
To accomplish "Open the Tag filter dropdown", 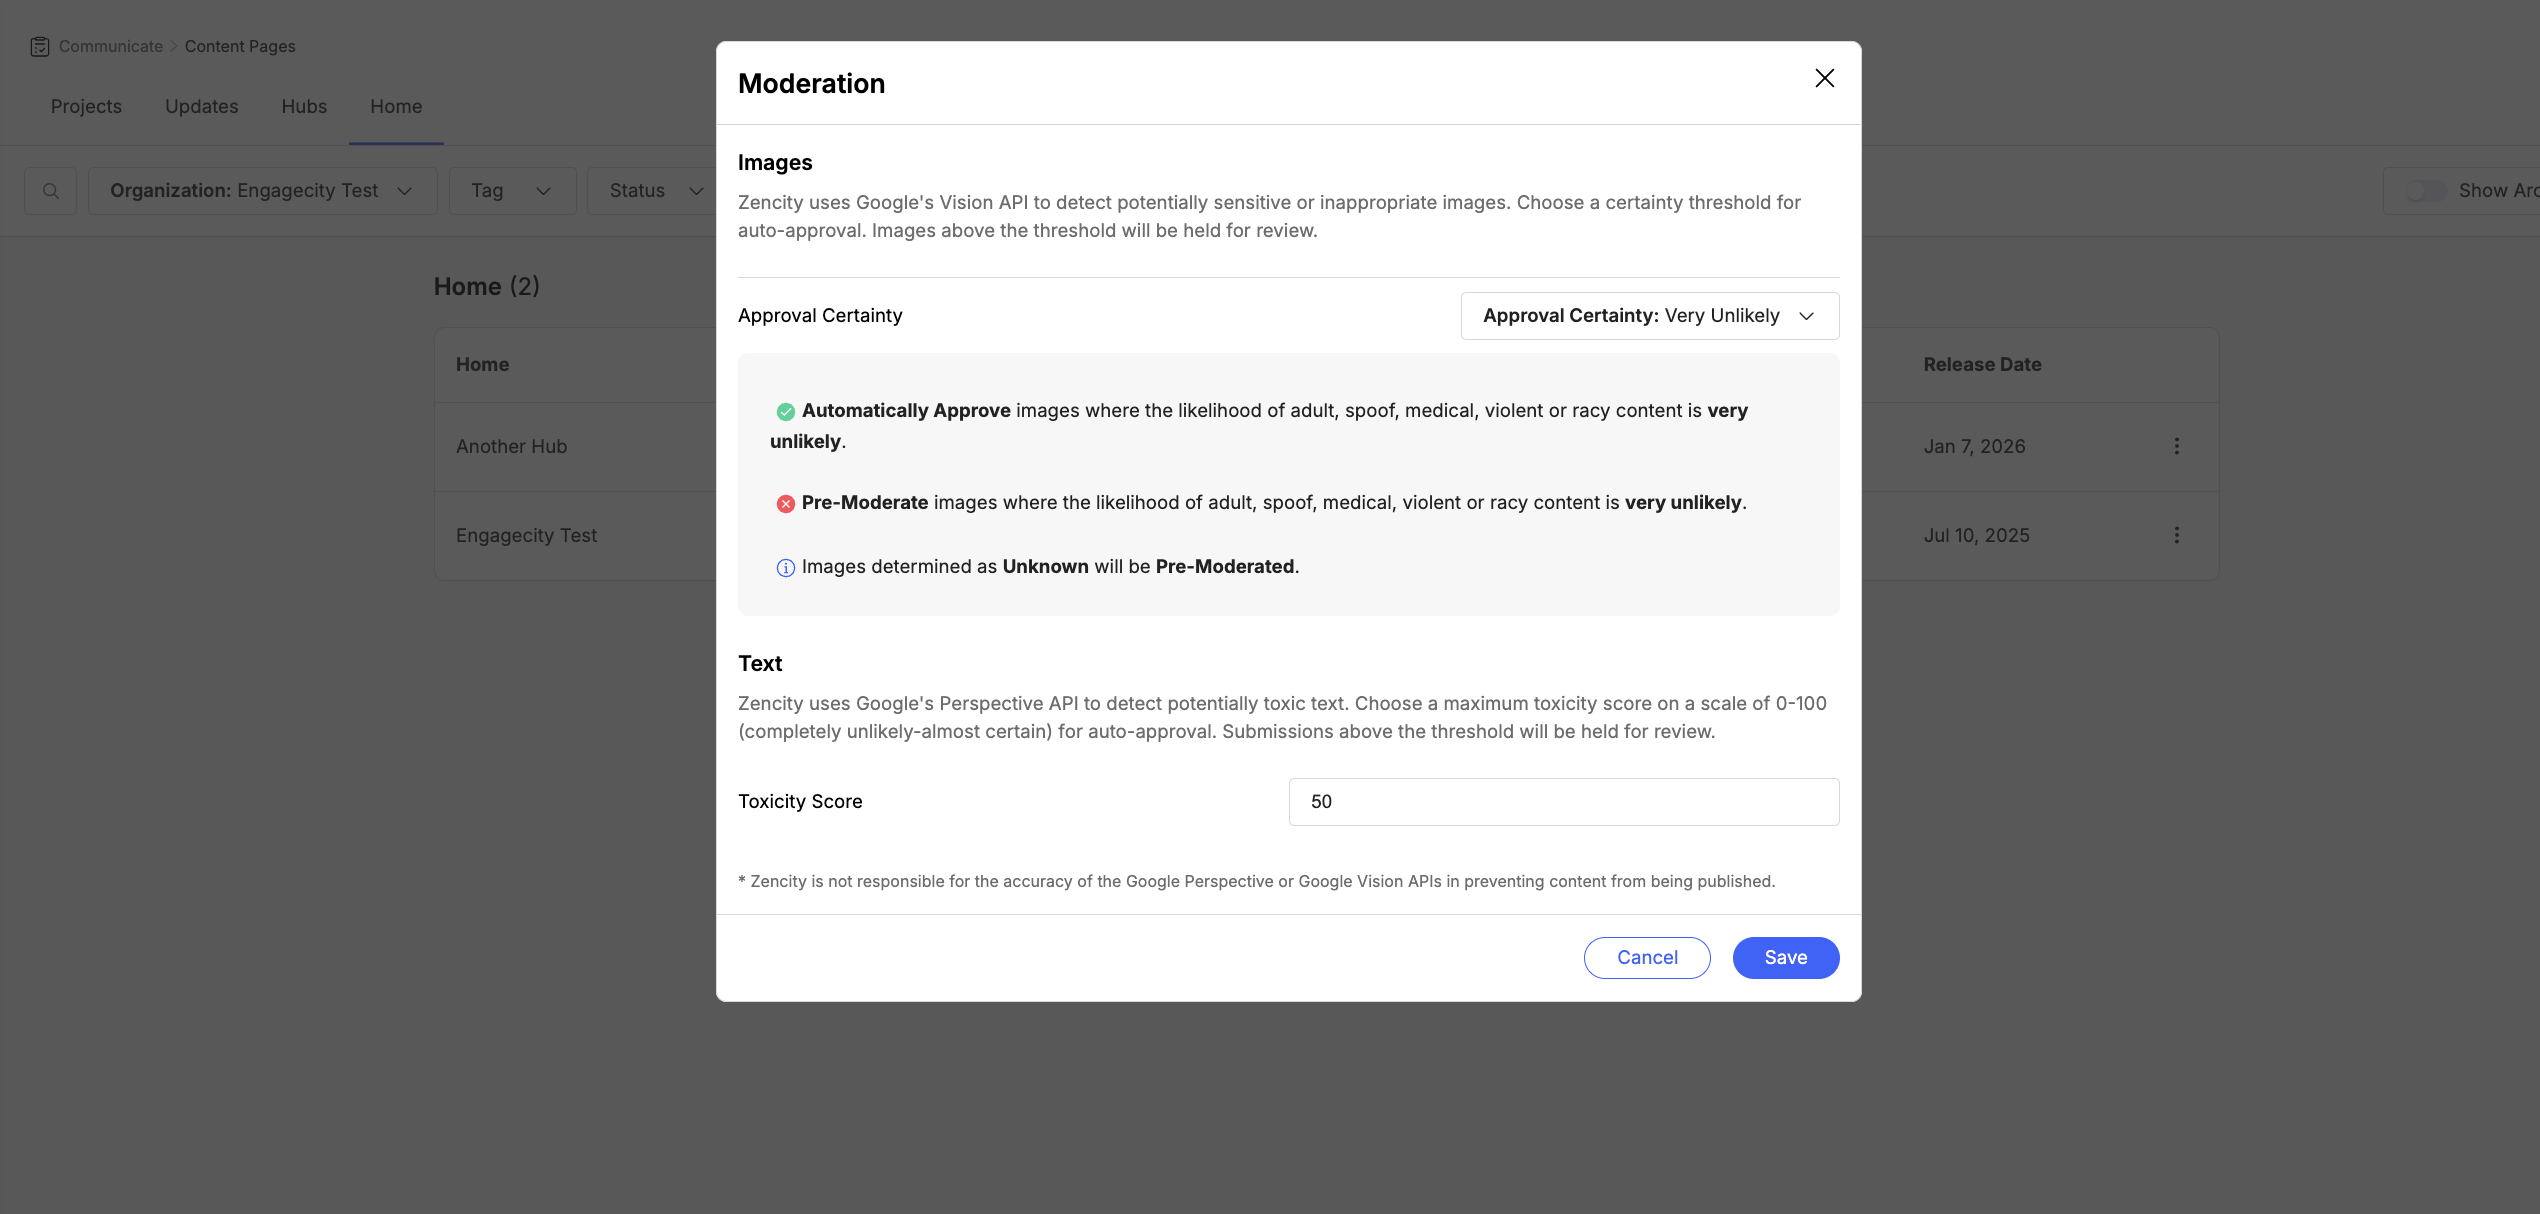I will [511, 190].
